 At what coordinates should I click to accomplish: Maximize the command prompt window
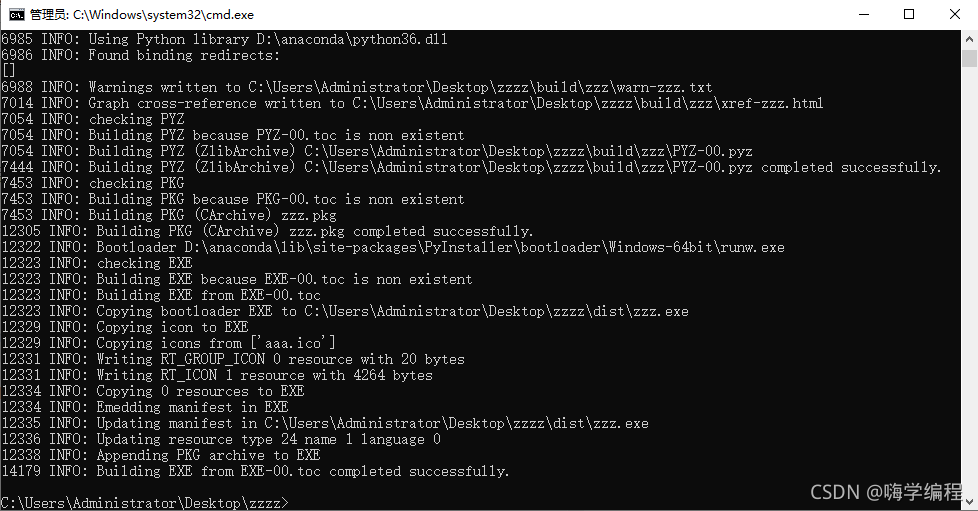pyautogui.click(x=908, y=14)
